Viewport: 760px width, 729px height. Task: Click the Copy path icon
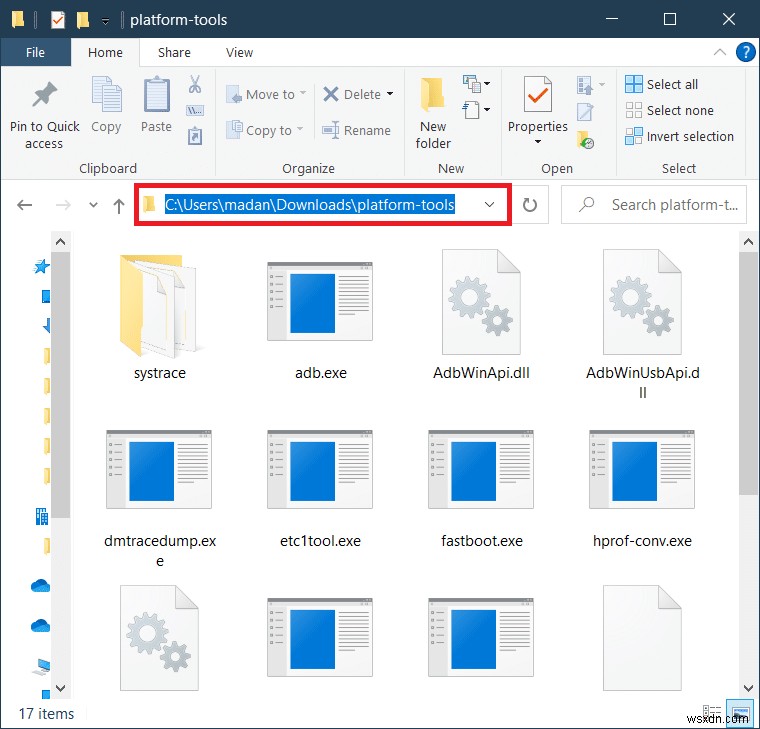(195, 111)
